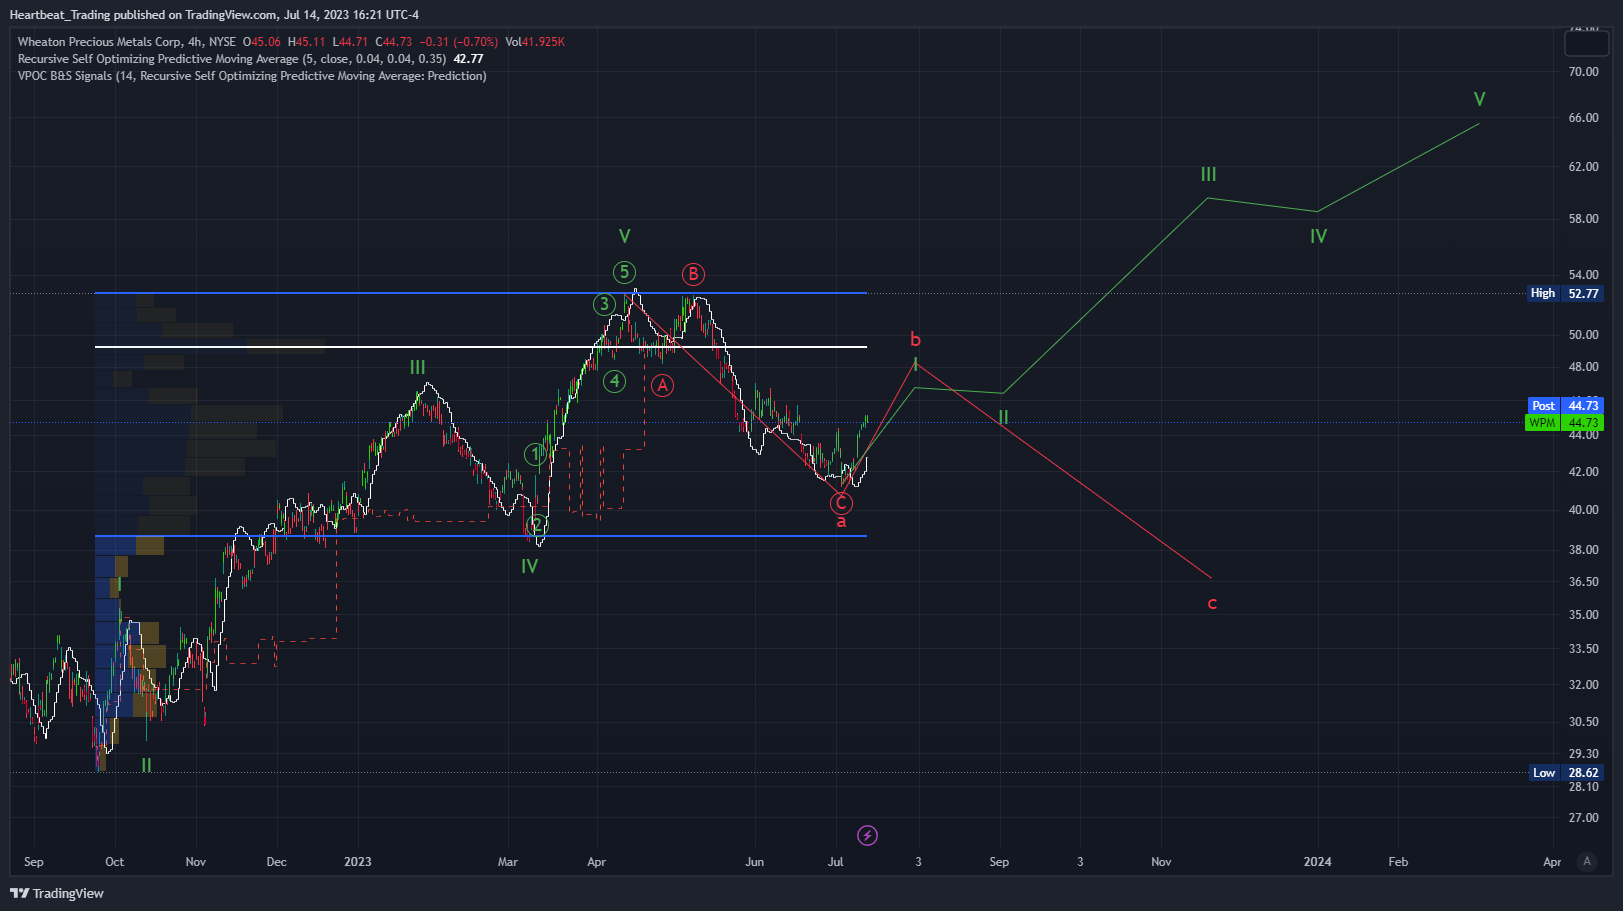Image resolution: width=1623 pixels, height=911 pixels.
Task: Click the auto-scale 'A' button at bottom right
Action: click(1586, 861)
